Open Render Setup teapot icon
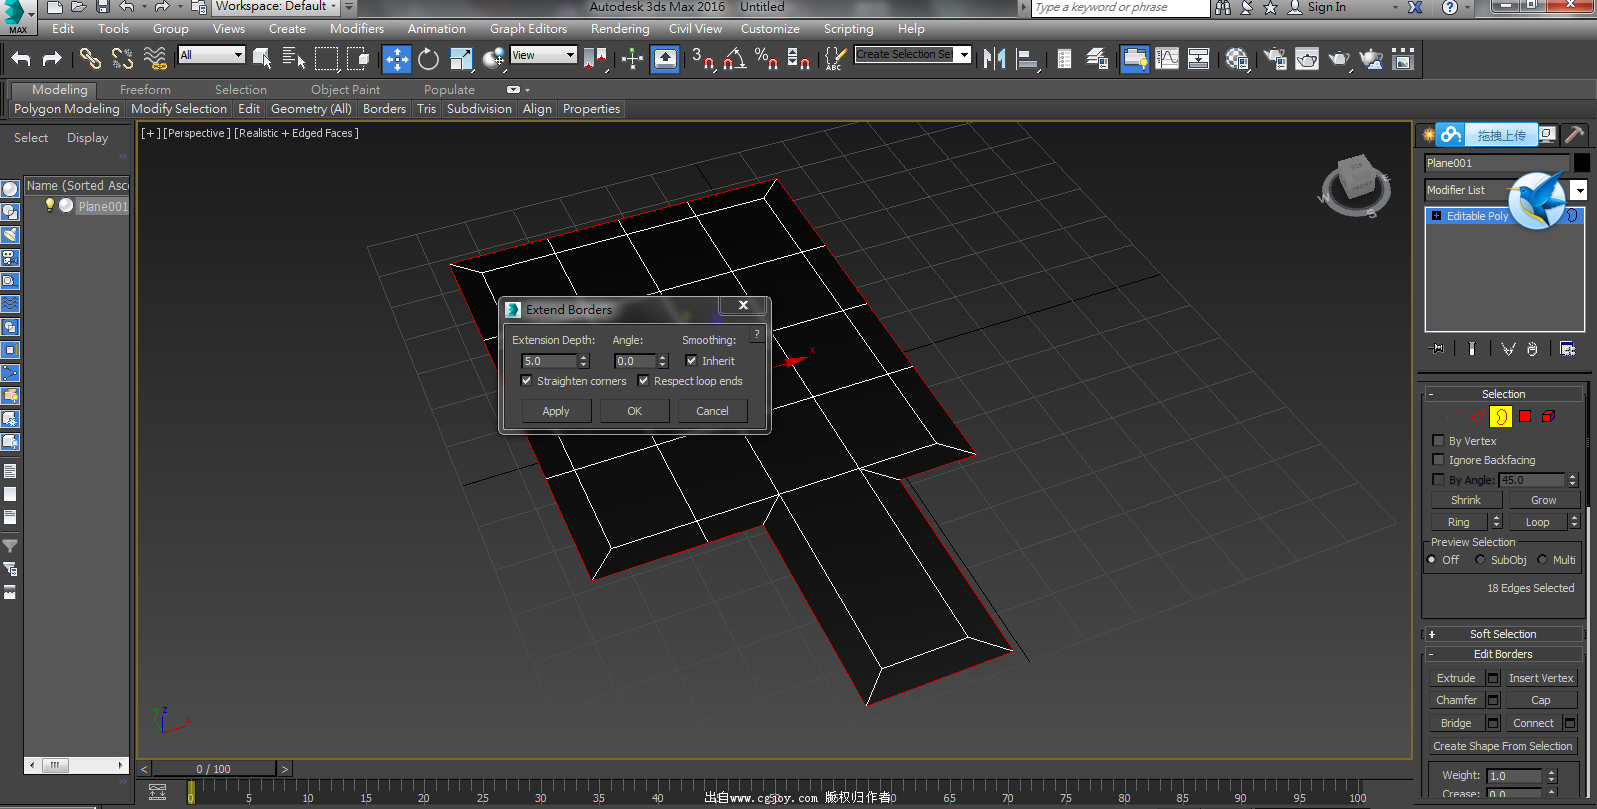Screen dimensions: 1597x809 pos(1275,59)
